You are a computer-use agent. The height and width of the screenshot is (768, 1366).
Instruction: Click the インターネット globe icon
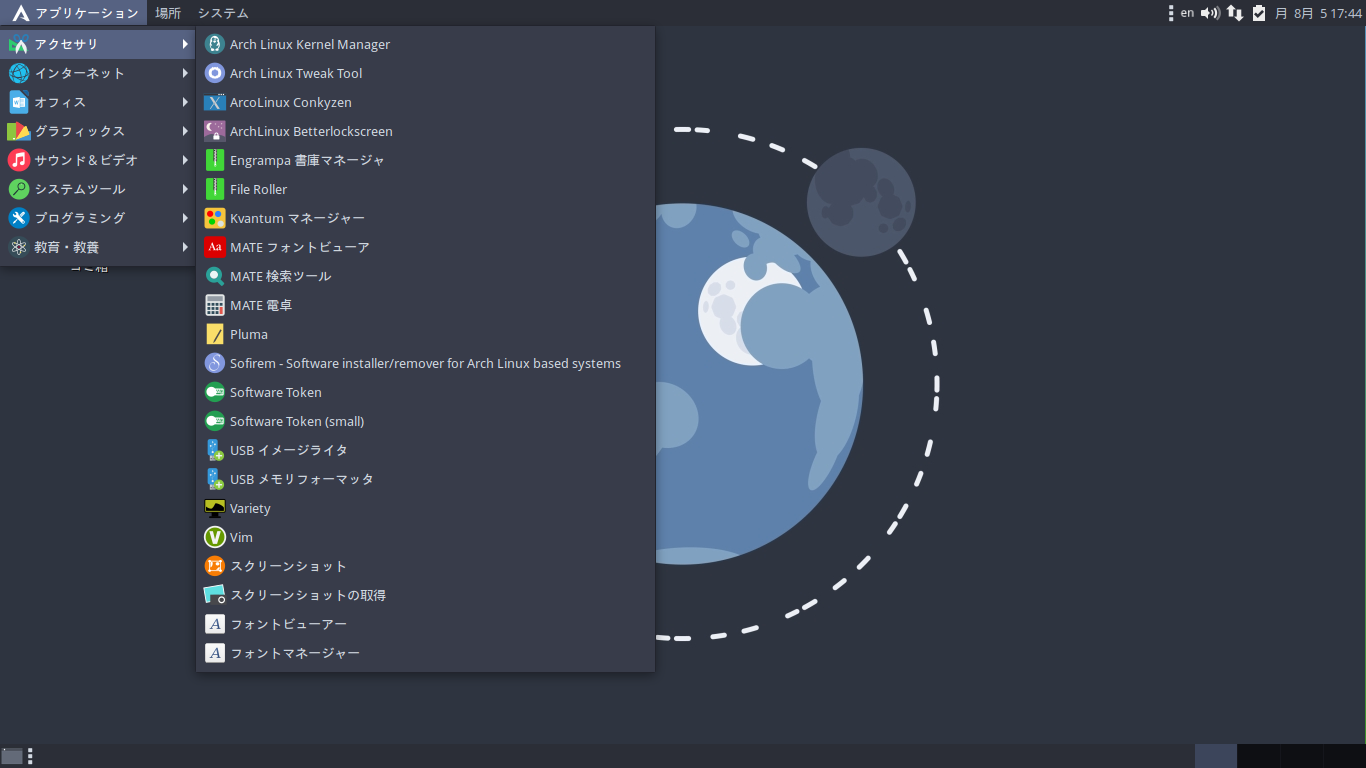tap(19, 73)
